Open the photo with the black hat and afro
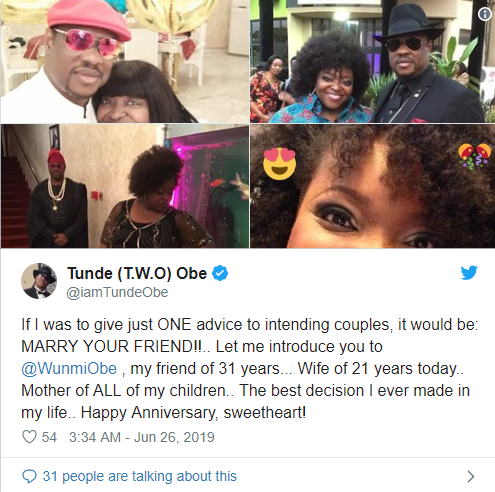The height and width of the screenshot is (492, 495). pos(373,61)
